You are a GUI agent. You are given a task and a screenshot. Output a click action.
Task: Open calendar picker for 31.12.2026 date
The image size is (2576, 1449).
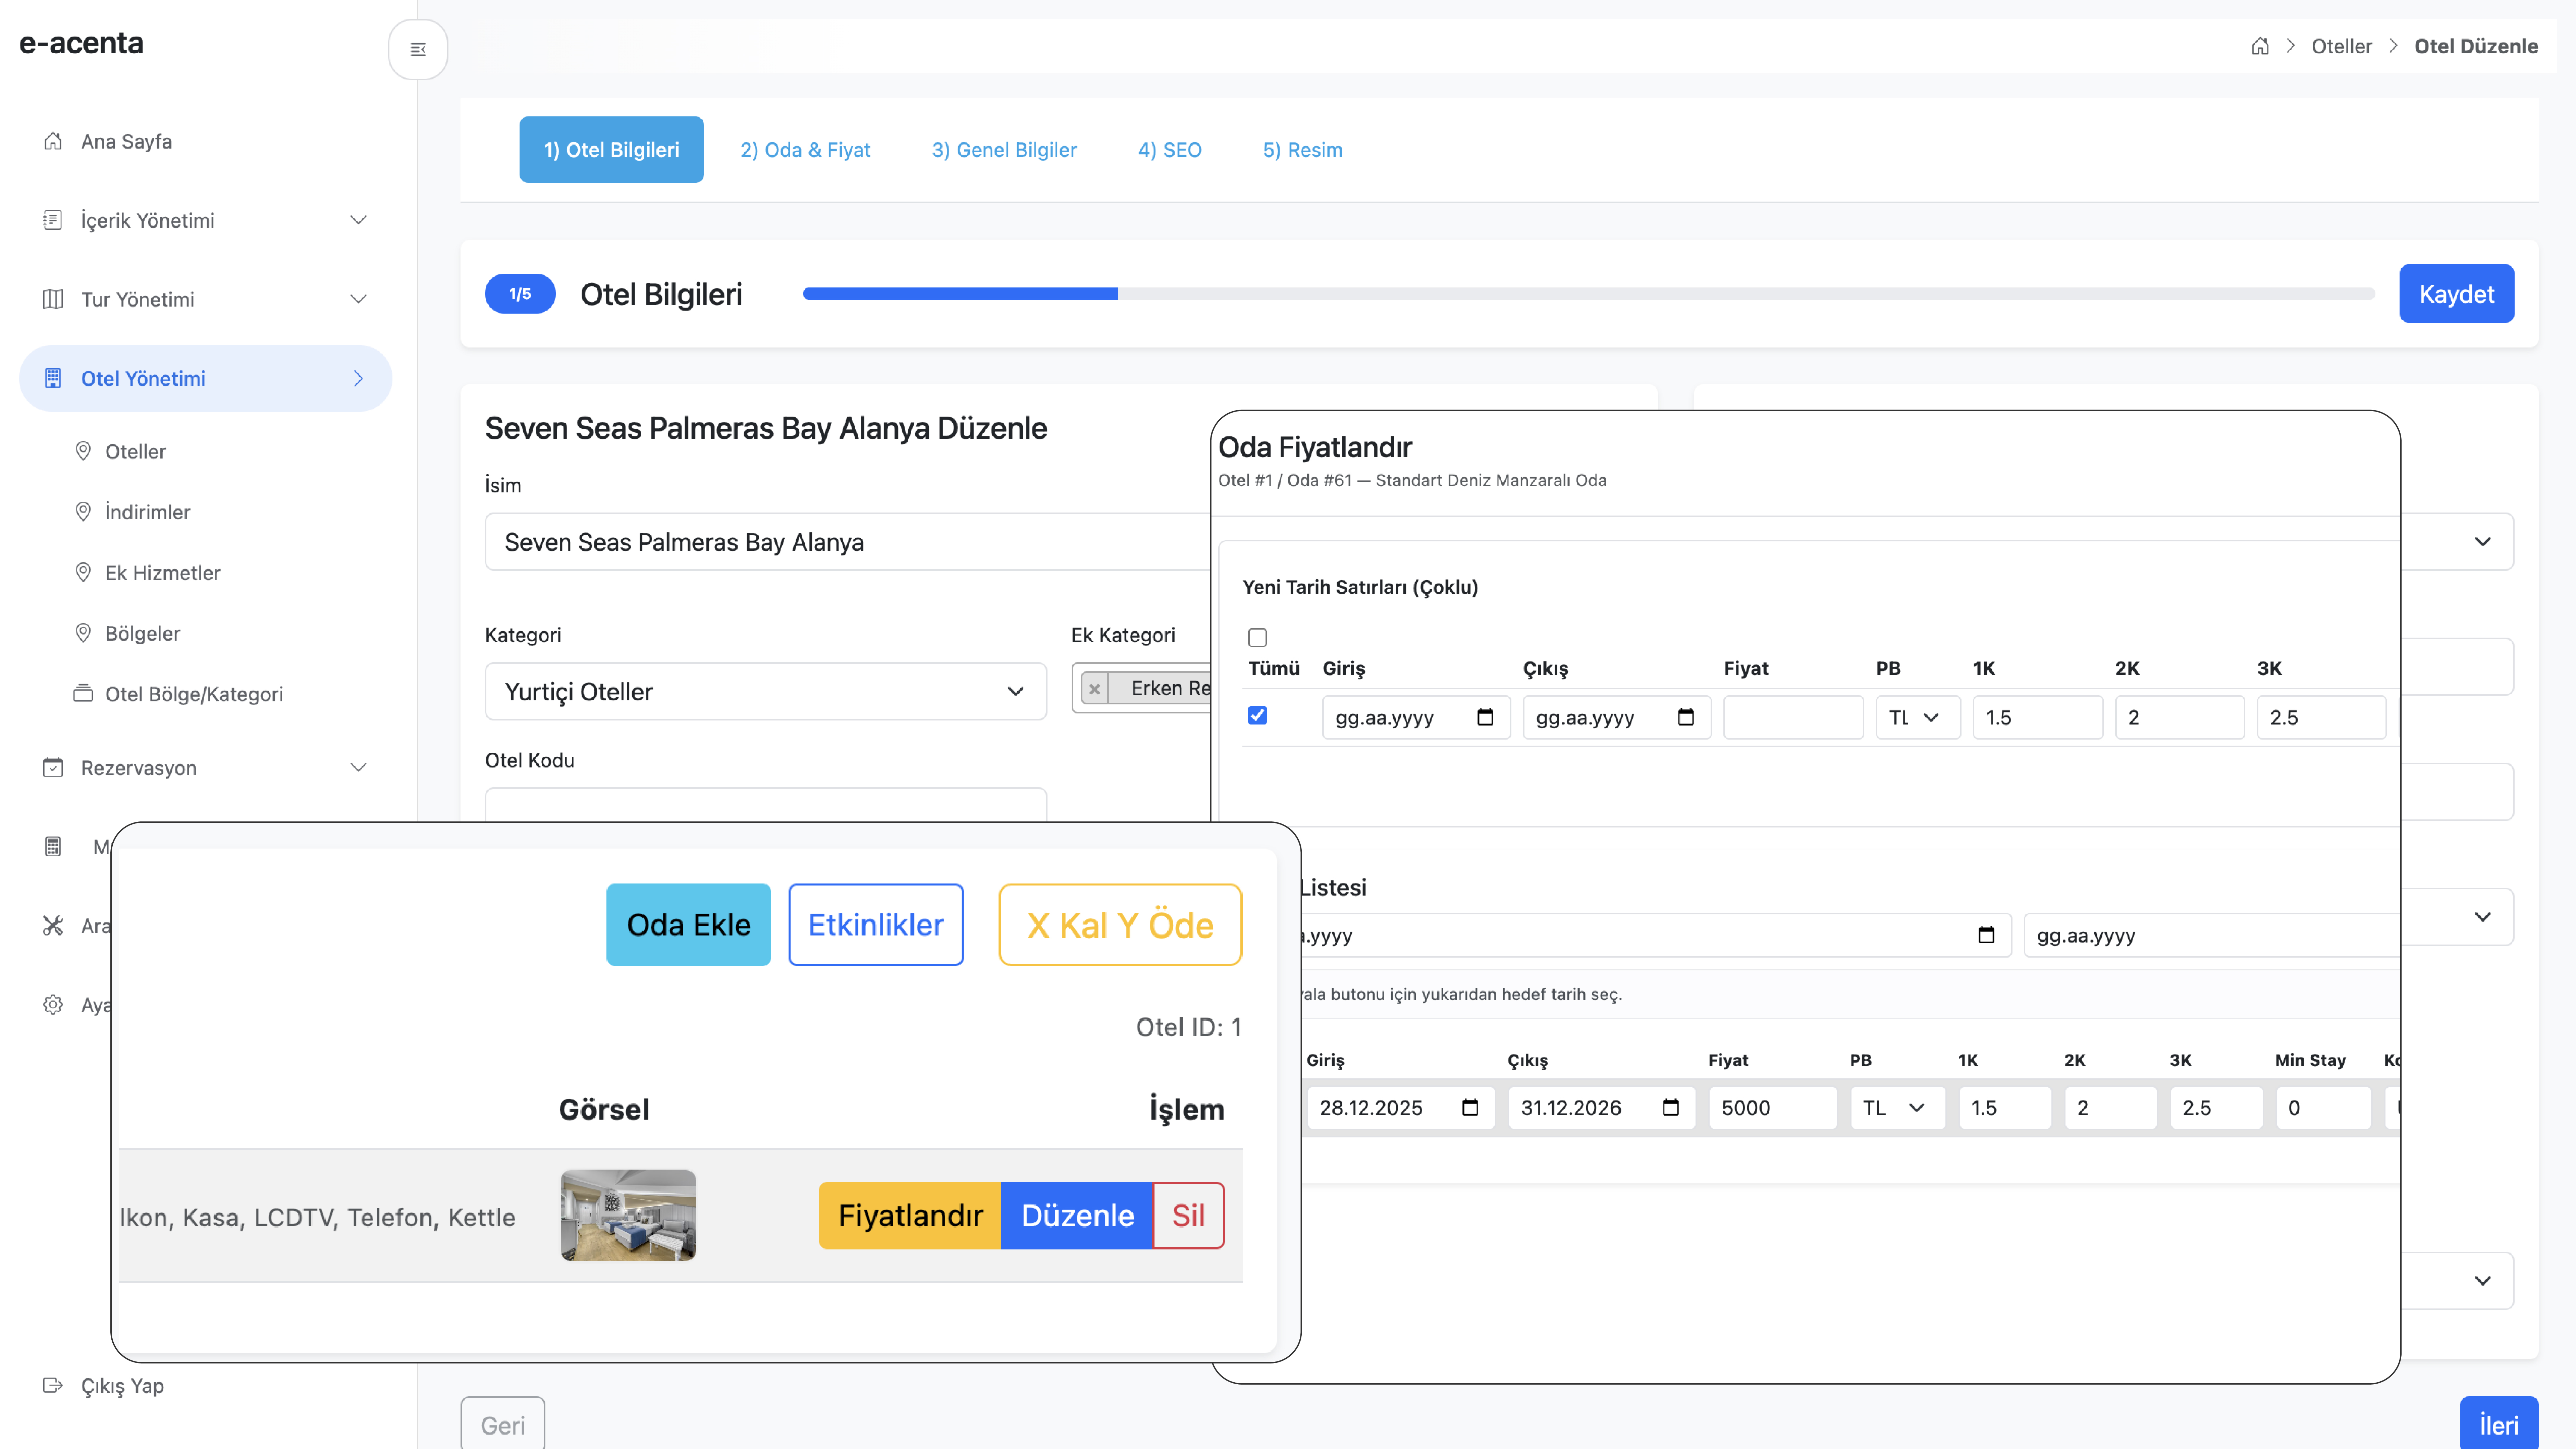pyautogui.click(x=1670, y=1107)
